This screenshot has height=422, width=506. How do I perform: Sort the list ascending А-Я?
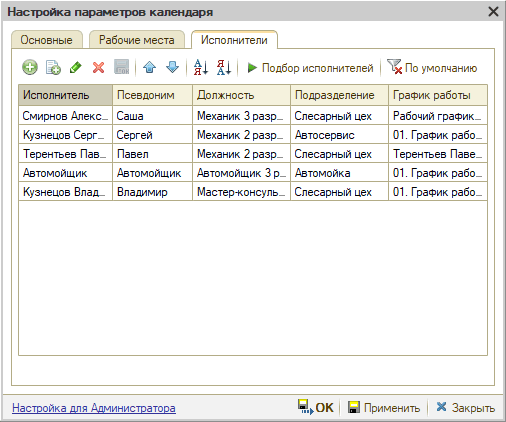pyautogui.click(x=201, y=67)
